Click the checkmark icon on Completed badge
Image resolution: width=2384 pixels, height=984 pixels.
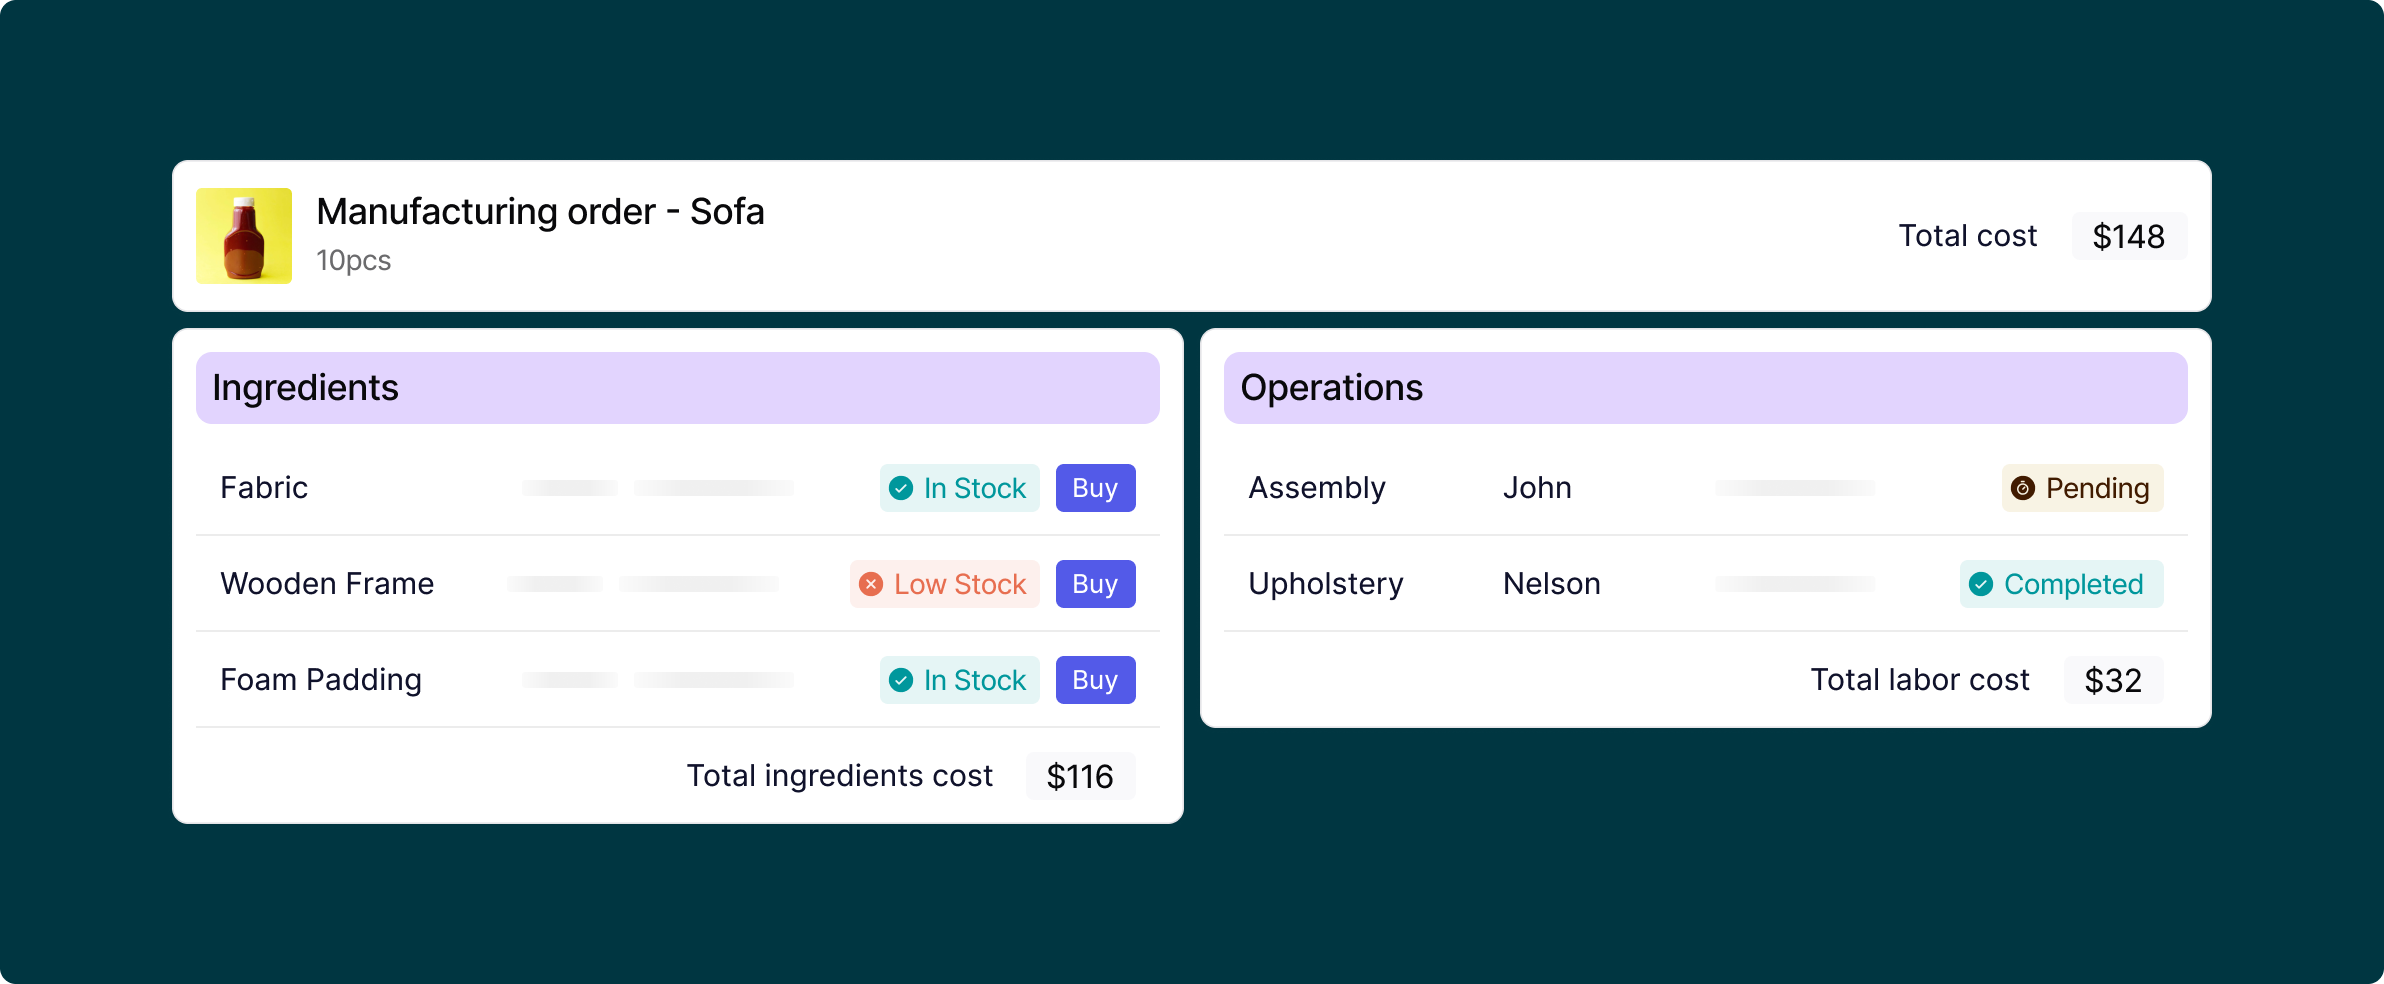pos(1981,584)
